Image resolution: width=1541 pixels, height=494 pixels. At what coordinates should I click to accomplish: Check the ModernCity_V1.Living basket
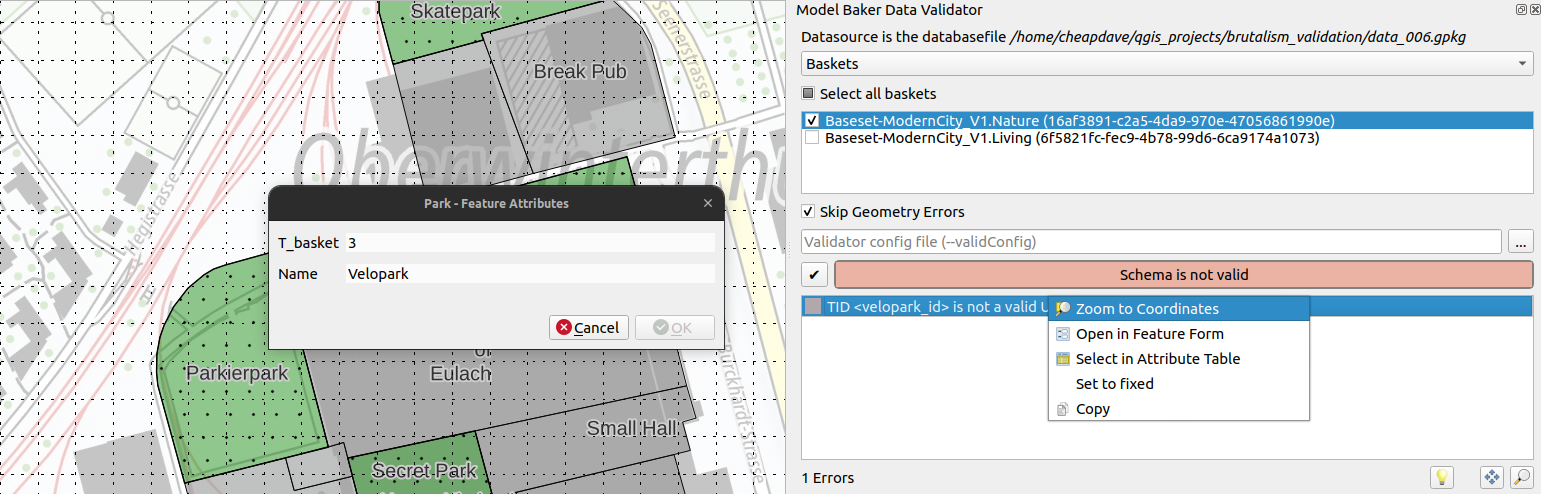812,138
